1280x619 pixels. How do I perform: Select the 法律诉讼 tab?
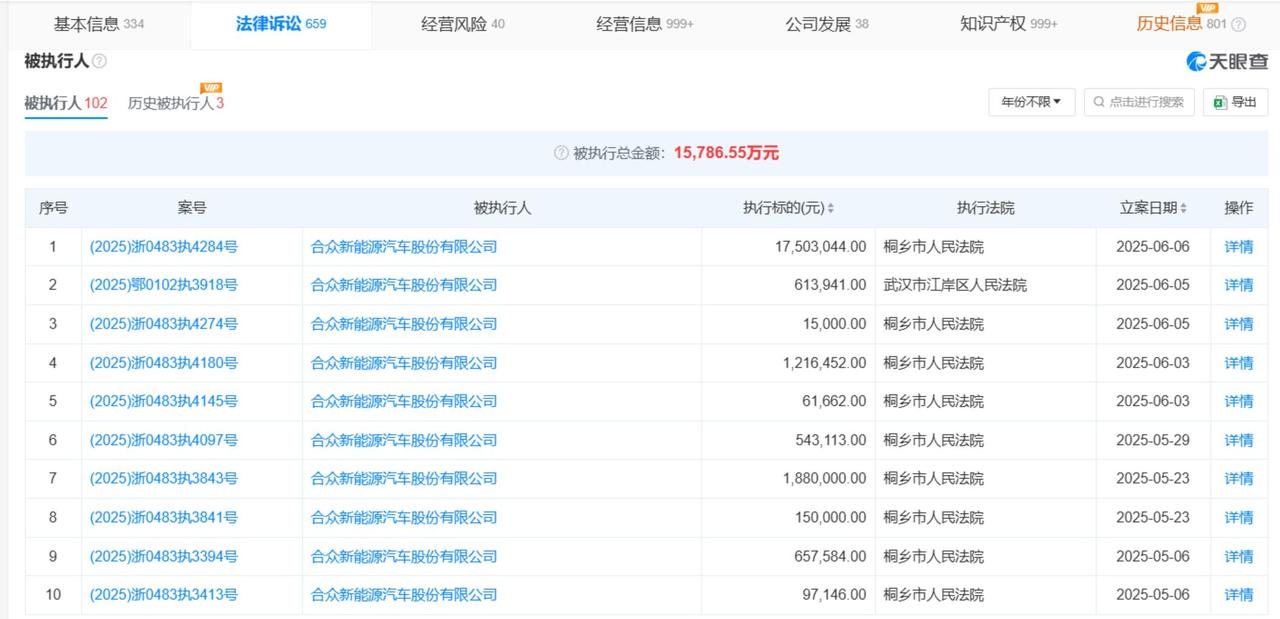(281, 24)
